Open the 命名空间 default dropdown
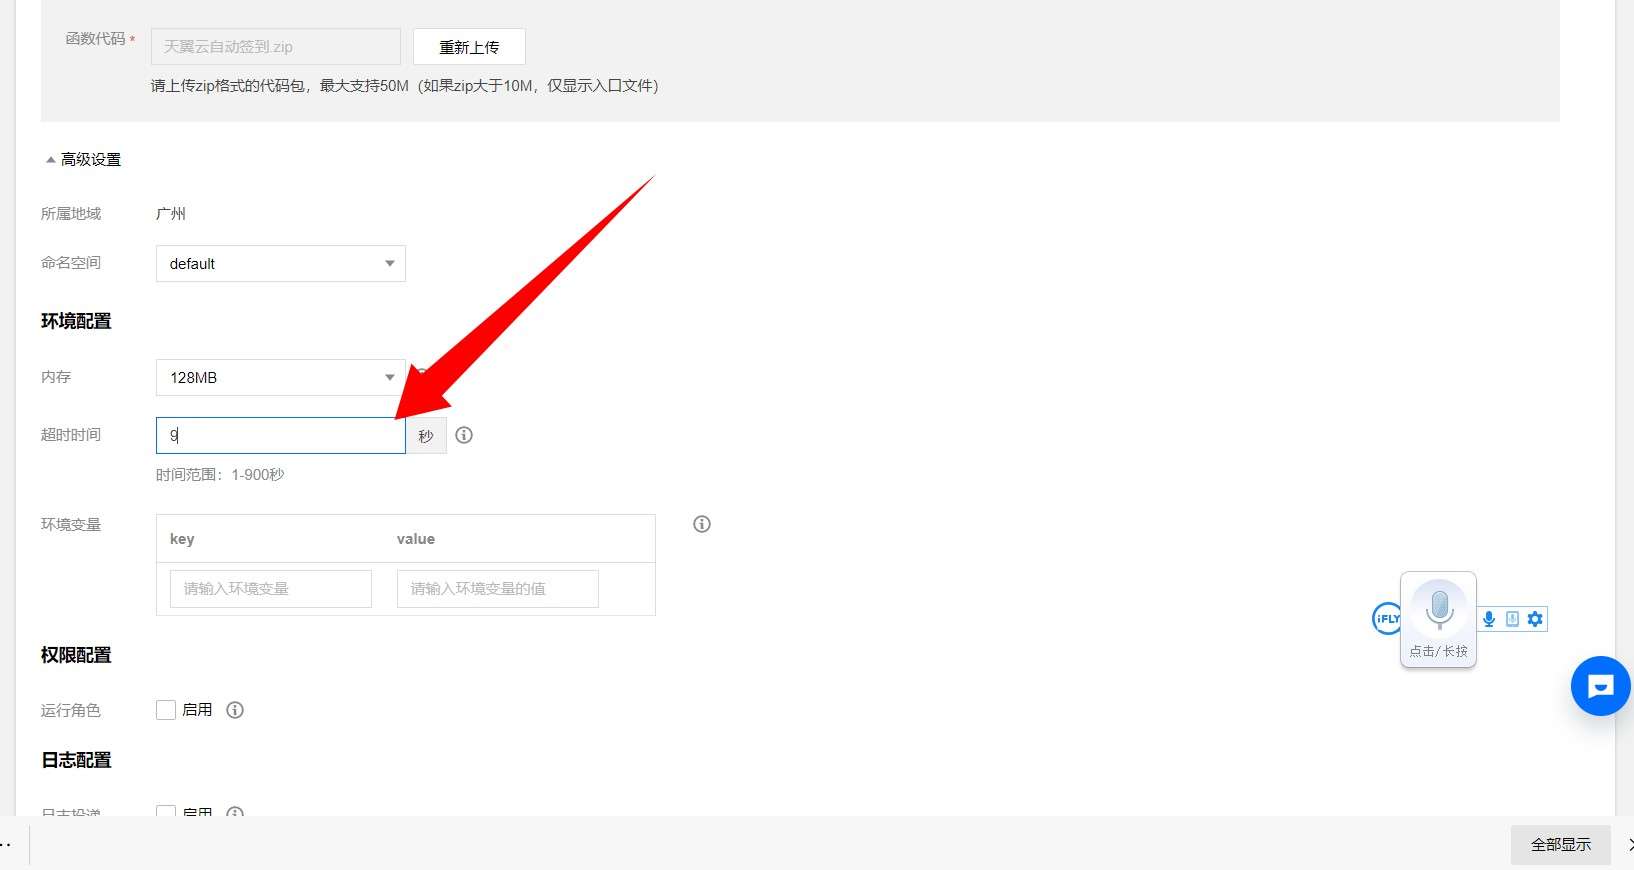 pyautogui.click(x=280, y=264)
